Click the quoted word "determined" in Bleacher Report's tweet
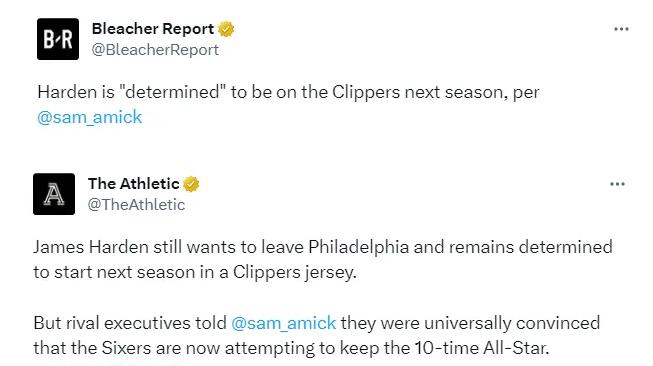This screenshot has width=653, height=366. coord(172,92)
